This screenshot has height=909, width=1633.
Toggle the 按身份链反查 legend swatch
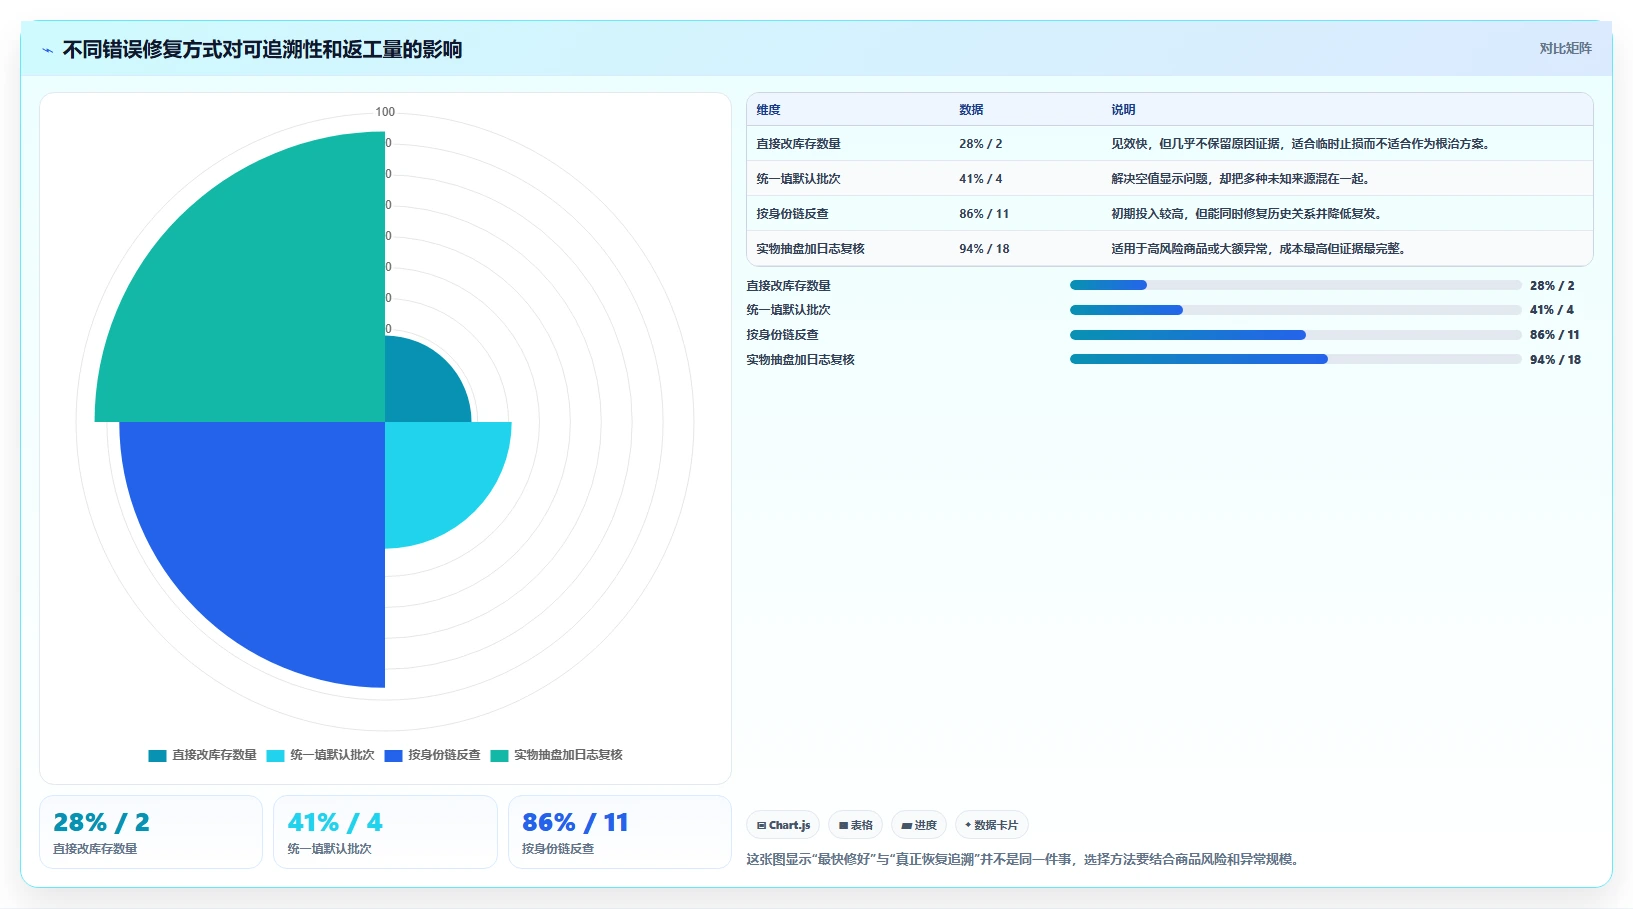[x=393, y=755]
